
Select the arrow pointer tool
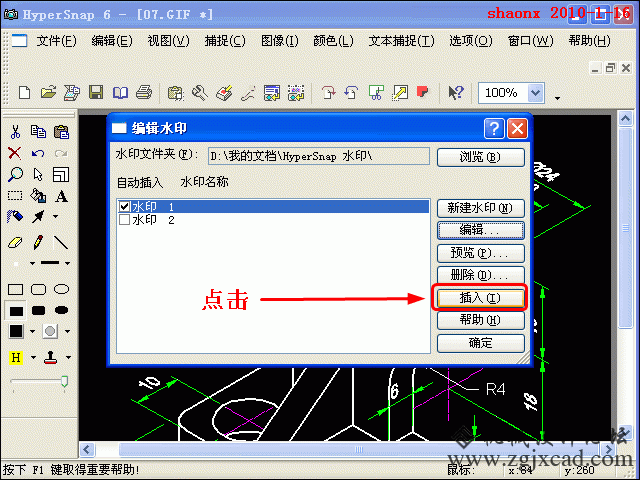[38, 175]
